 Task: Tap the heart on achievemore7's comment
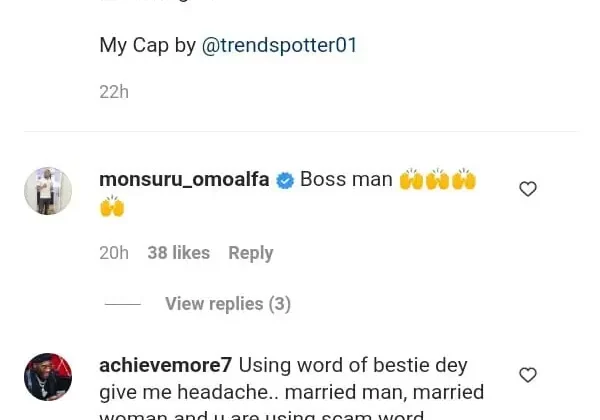point(528,375)
